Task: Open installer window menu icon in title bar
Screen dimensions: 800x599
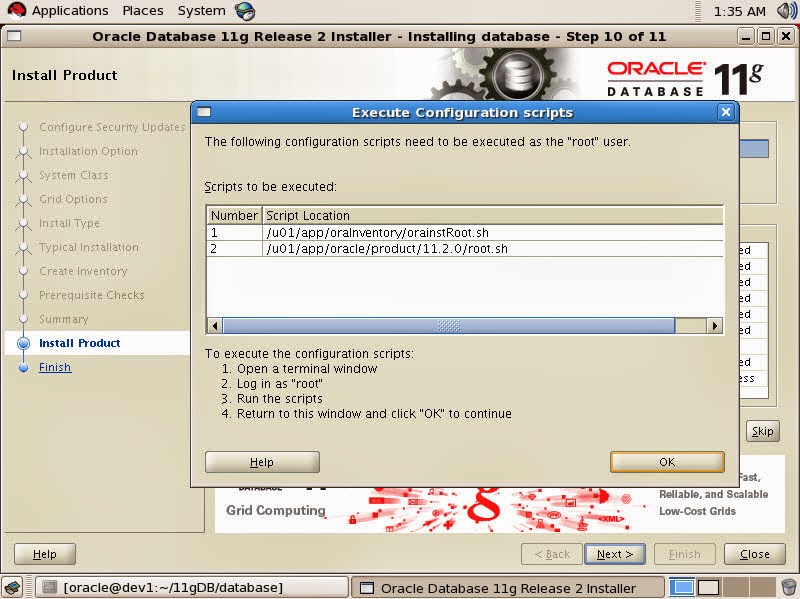Action: [14, 36]
